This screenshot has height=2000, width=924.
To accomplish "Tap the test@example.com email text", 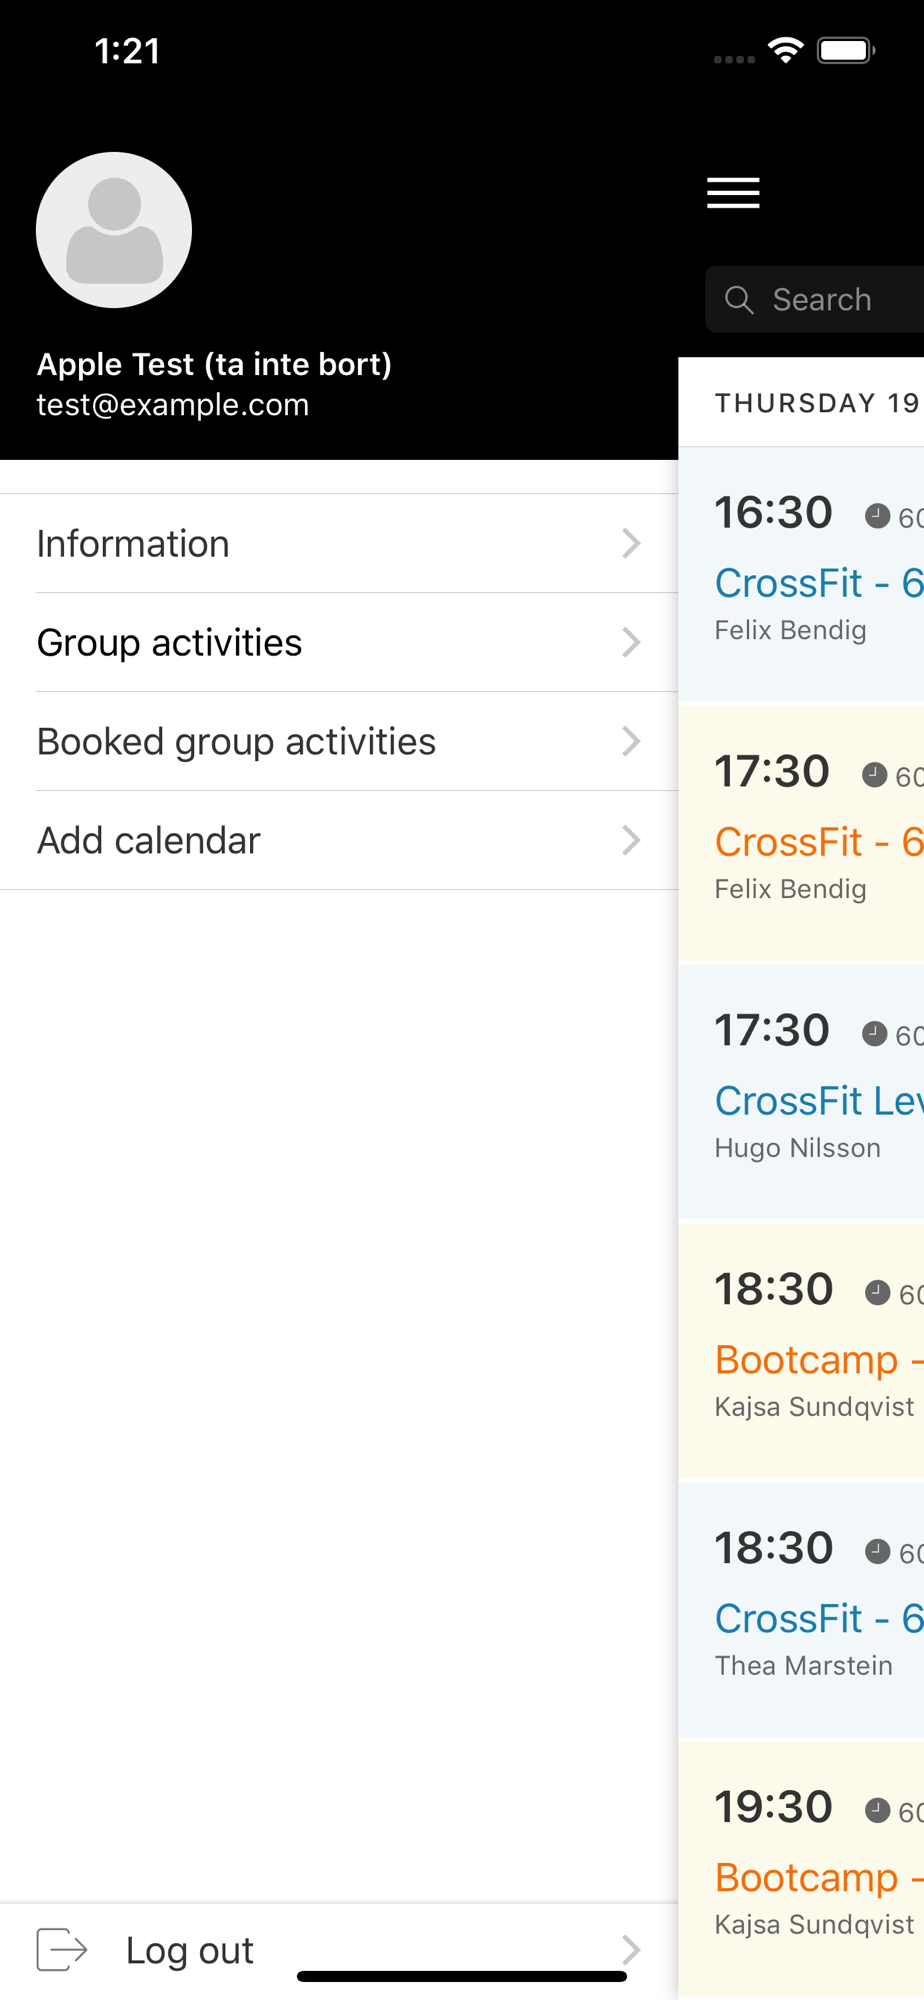I will 173,405.
